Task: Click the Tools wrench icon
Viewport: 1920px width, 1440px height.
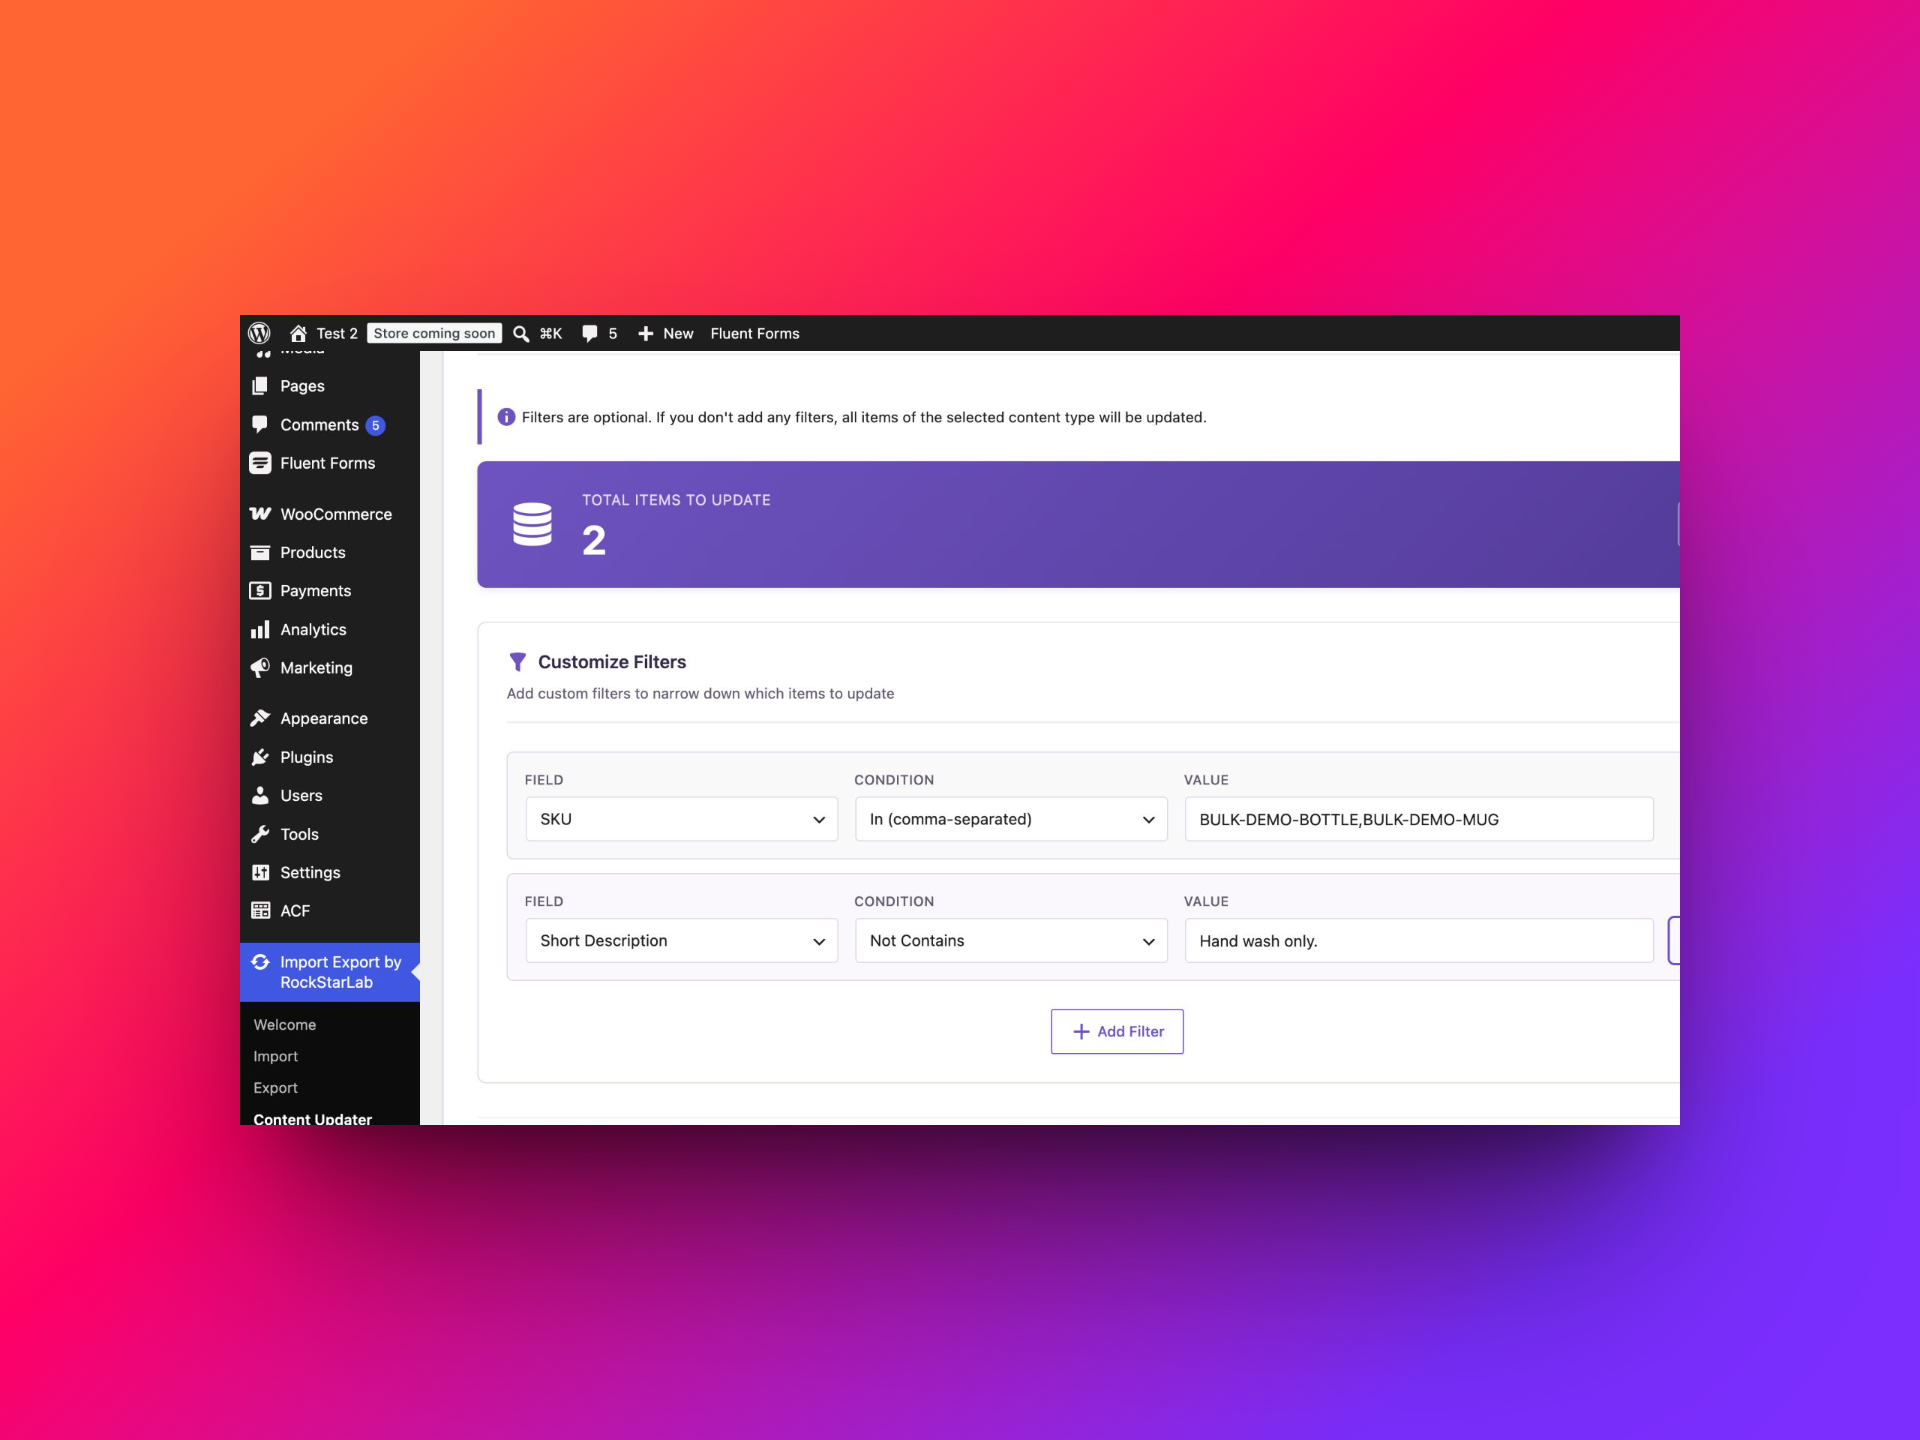Action: pyautogui.click(x=260, y=834)
